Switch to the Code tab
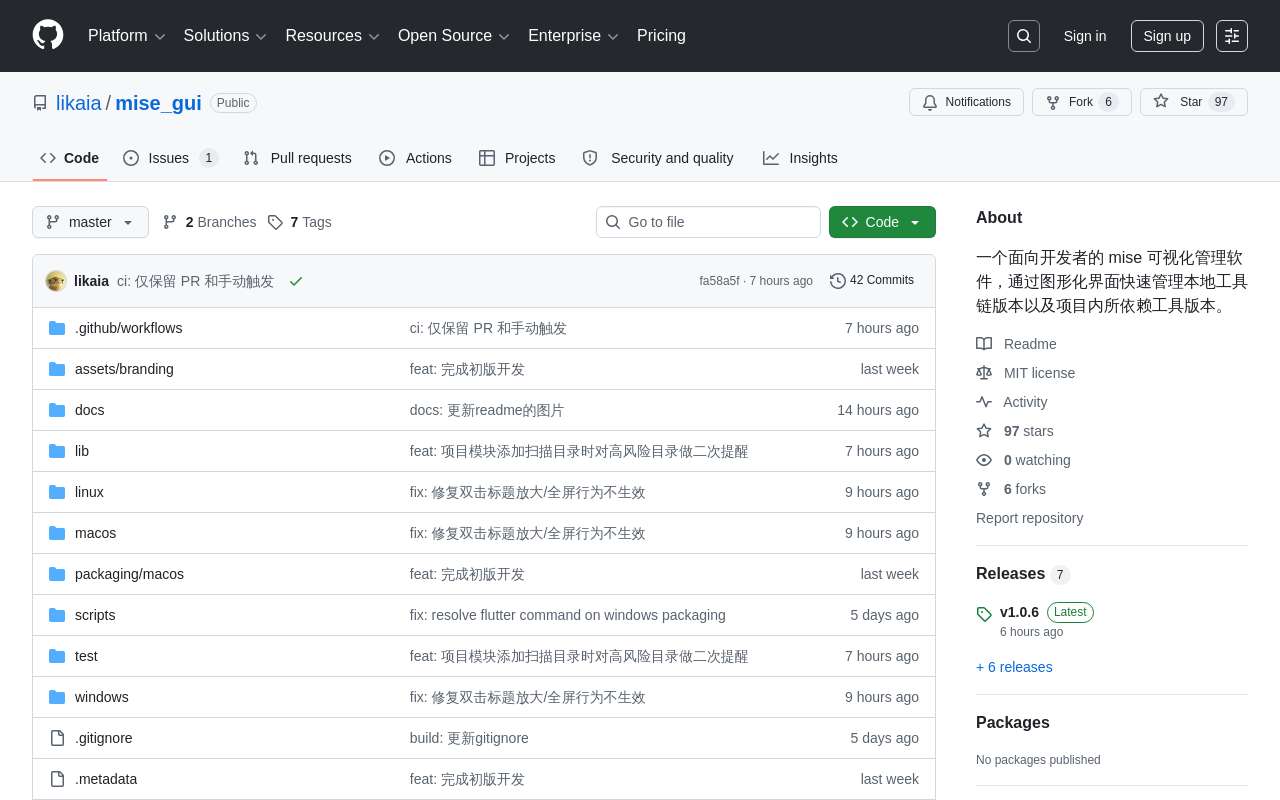Image resolution: width=1280 pixels, height=800 pixels. [x=70, y=158]
